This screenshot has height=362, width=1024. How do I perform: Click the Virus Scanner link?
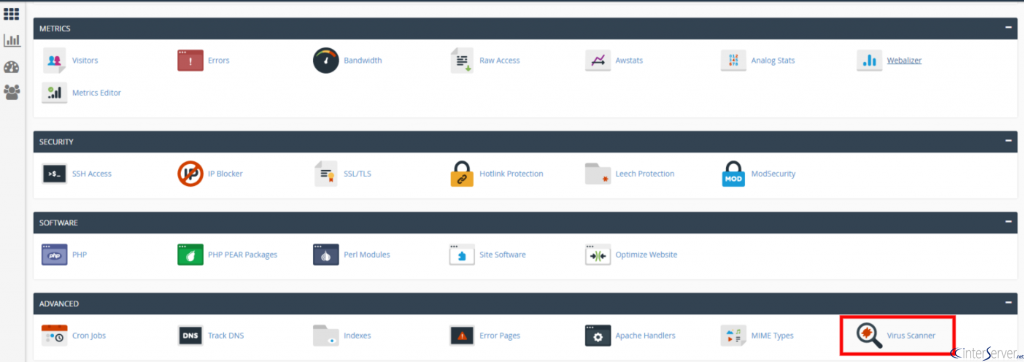click(911, 335)
